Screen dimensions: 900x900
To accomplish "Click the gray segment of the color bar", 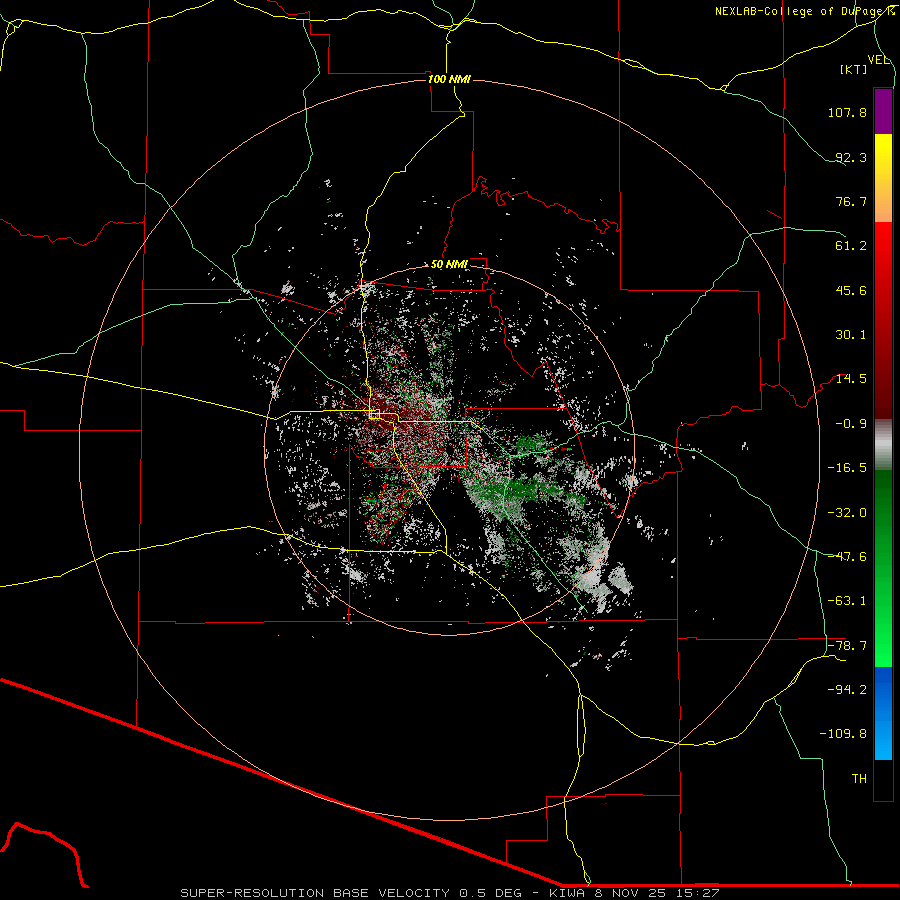I will click(883, 445).
